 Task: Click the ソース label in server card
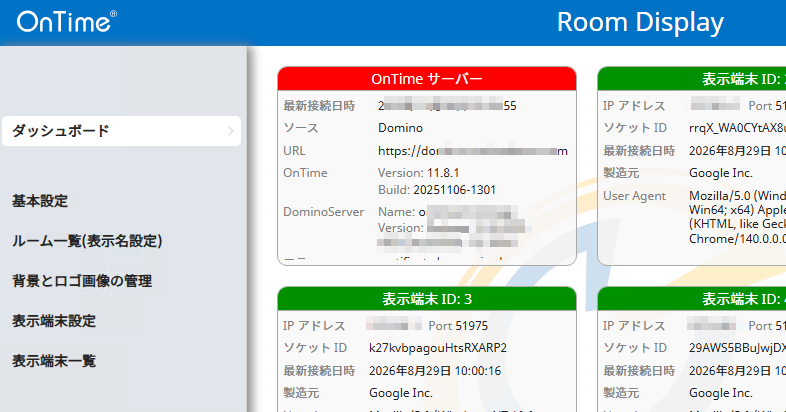tap(301, 128)
